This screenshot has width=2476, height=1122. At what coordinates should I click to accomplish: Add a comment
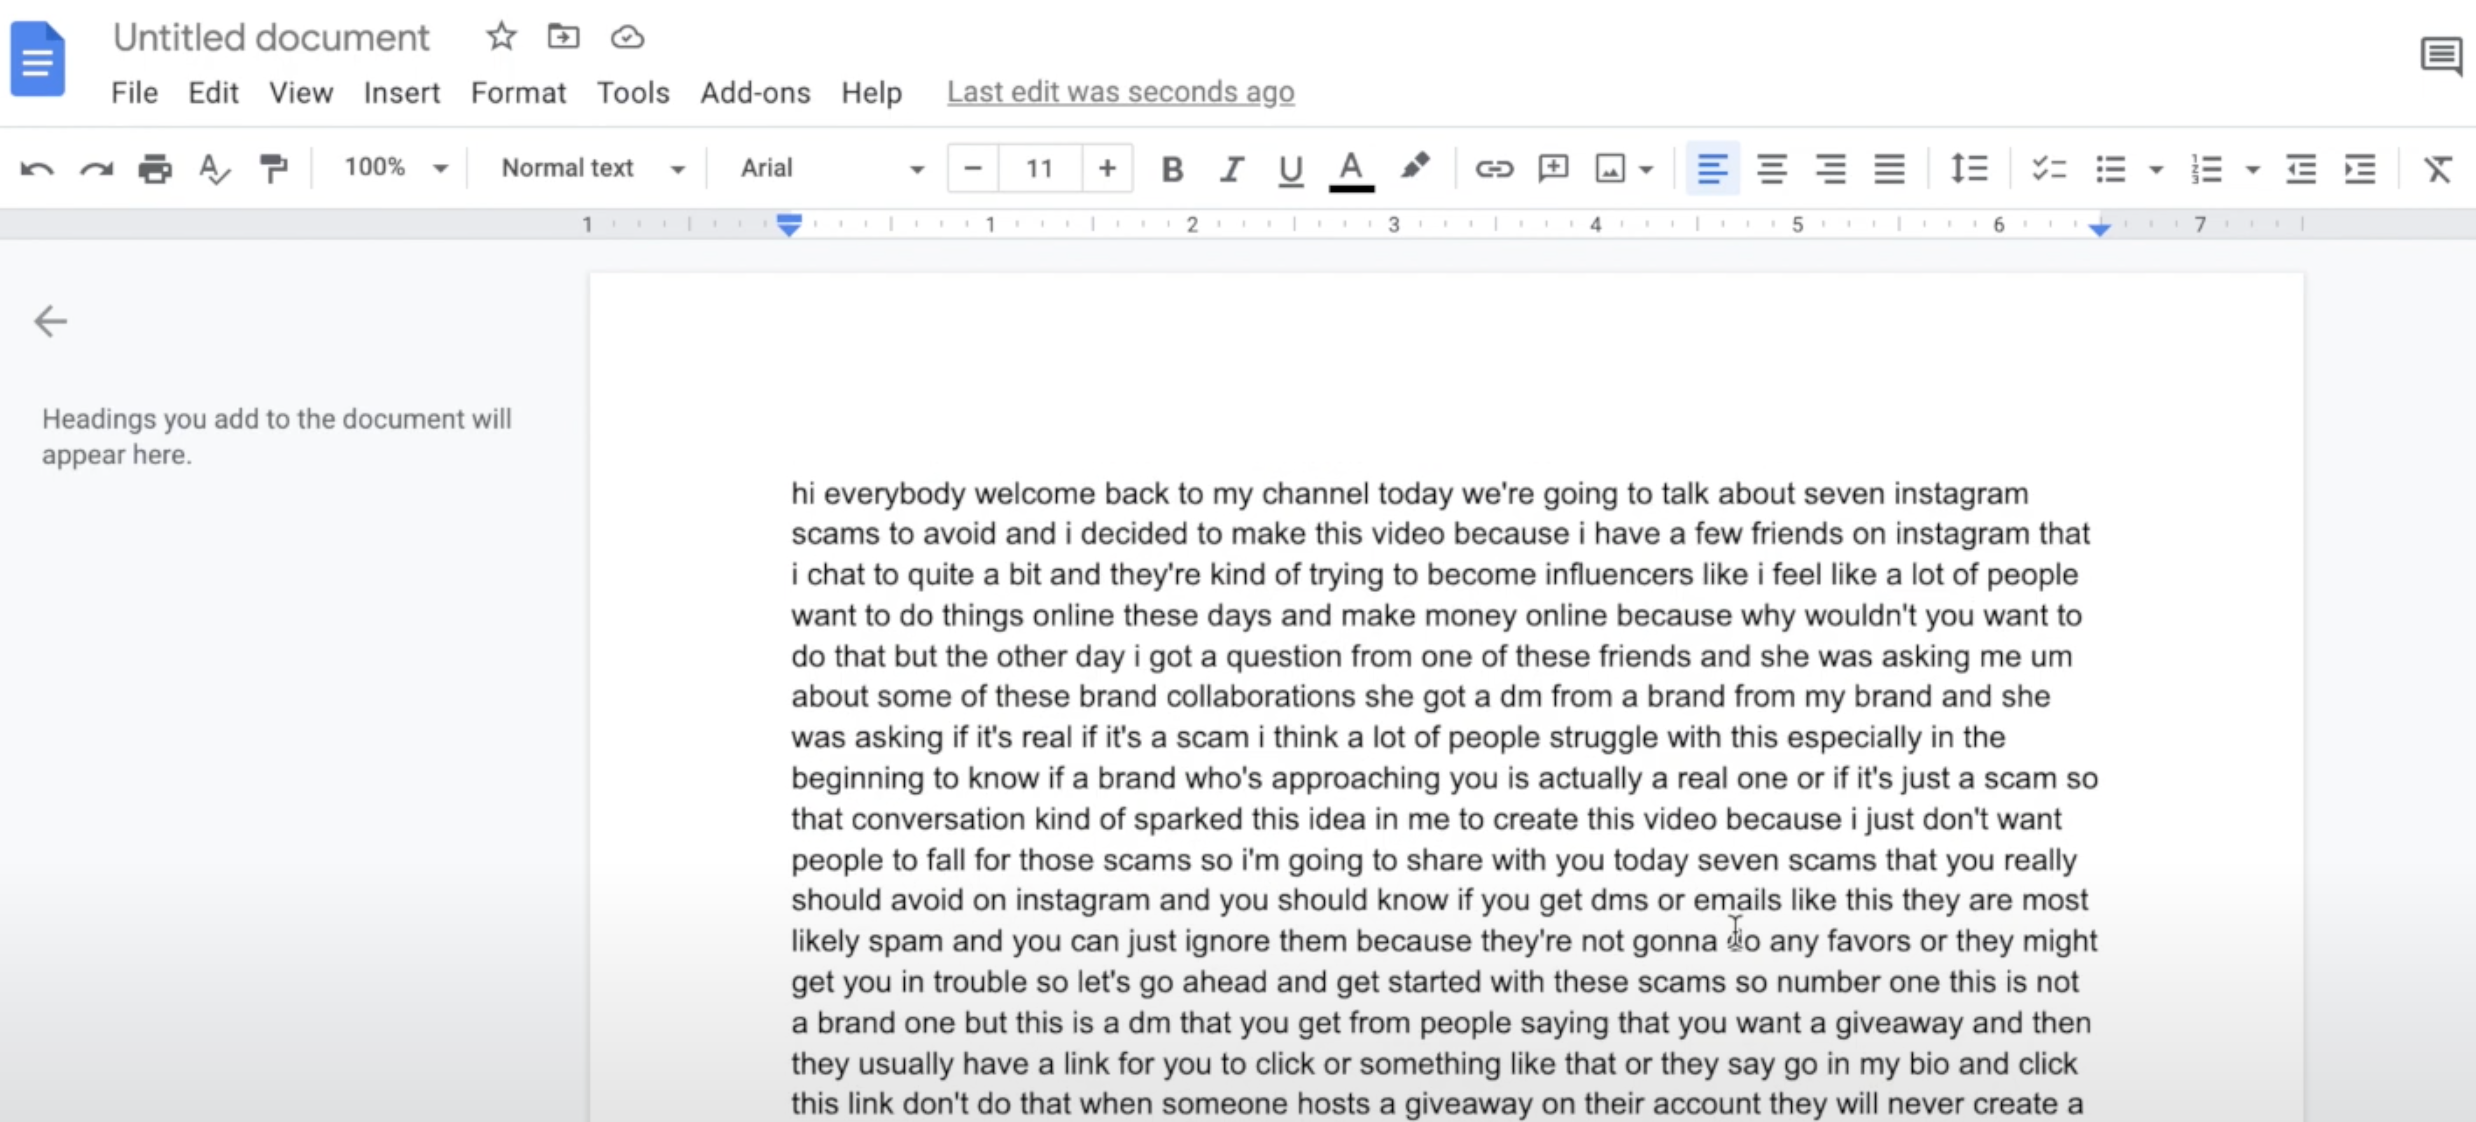[1553, 168]
